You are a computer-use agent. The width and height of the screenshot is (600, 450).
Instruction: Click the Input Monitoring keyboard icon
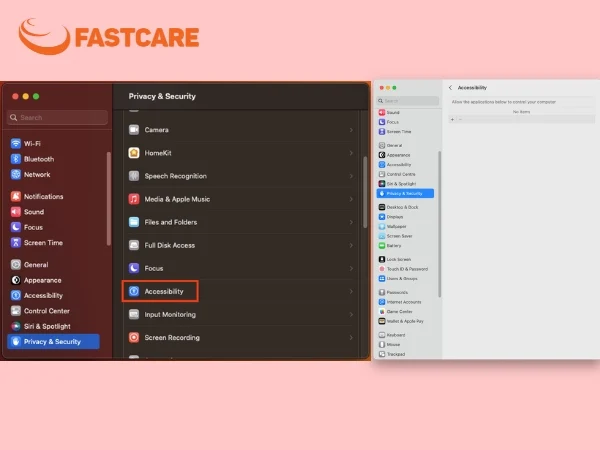tap(134, 315)
